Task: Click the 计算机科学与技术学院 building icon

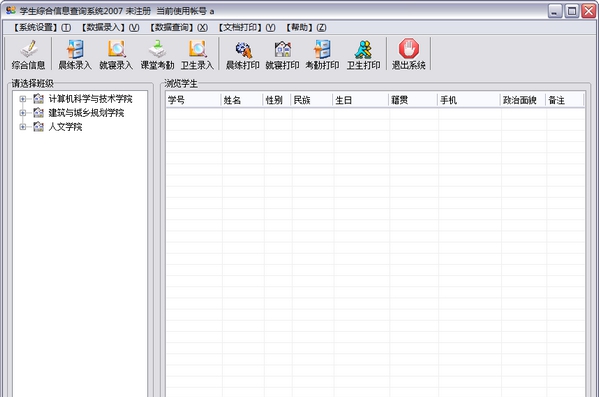Action: click(x=38, y=99)
